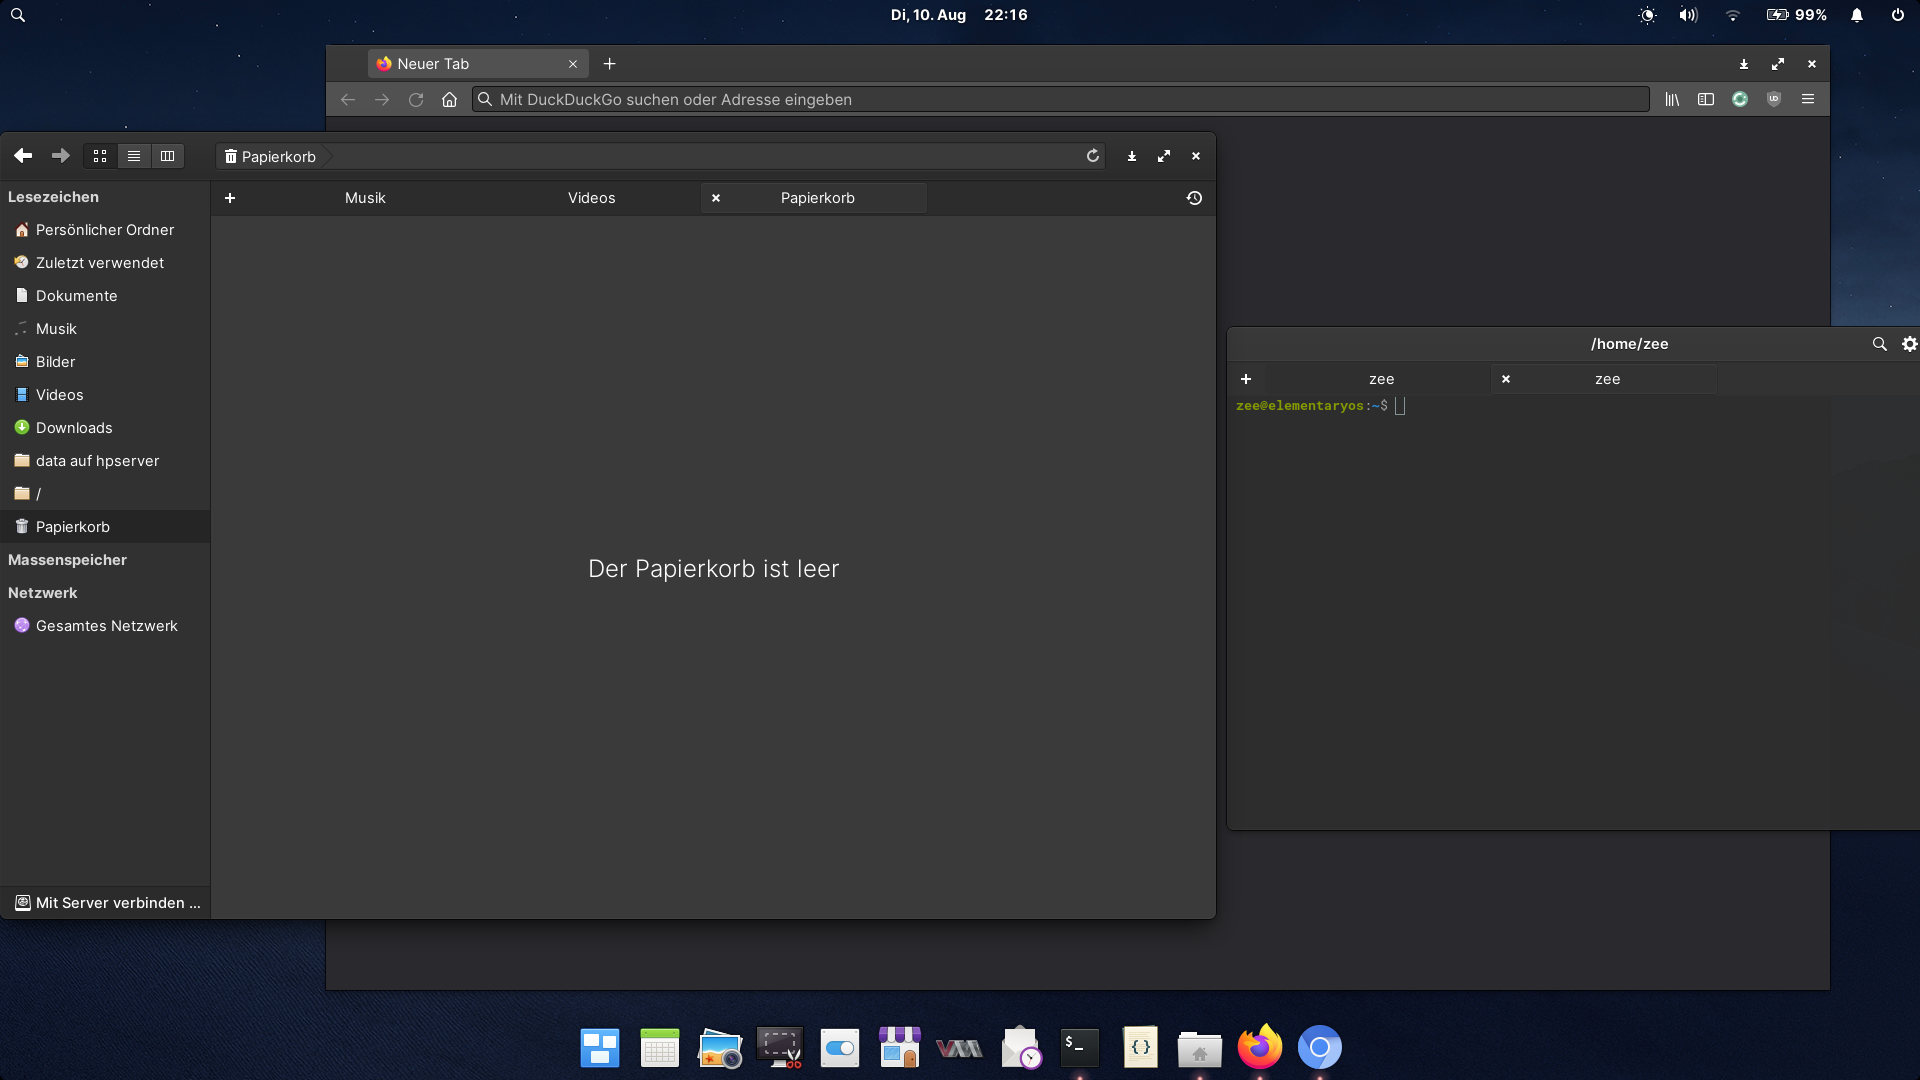Screen dimensions: 1920x1080
Task: Open Firefox library icon
Action: tap(1672, 99)
